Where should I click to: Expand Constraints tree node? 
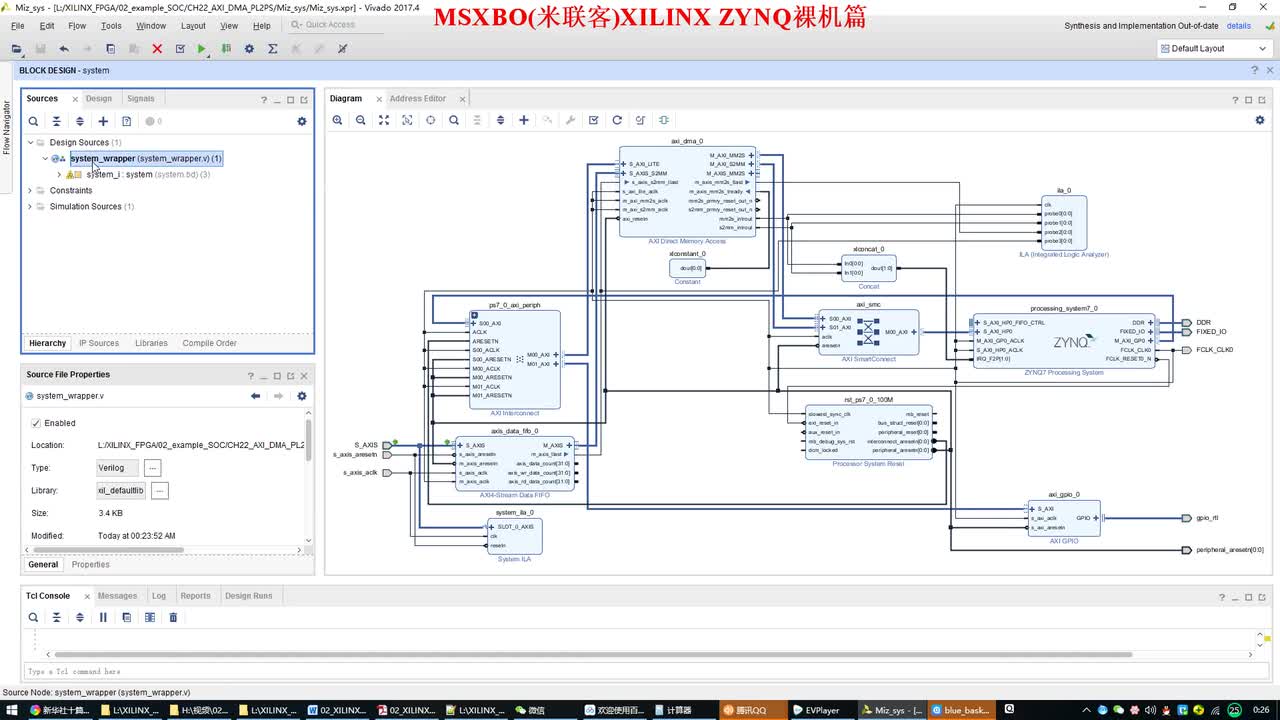pyautogui.click(x=30, y=190)
